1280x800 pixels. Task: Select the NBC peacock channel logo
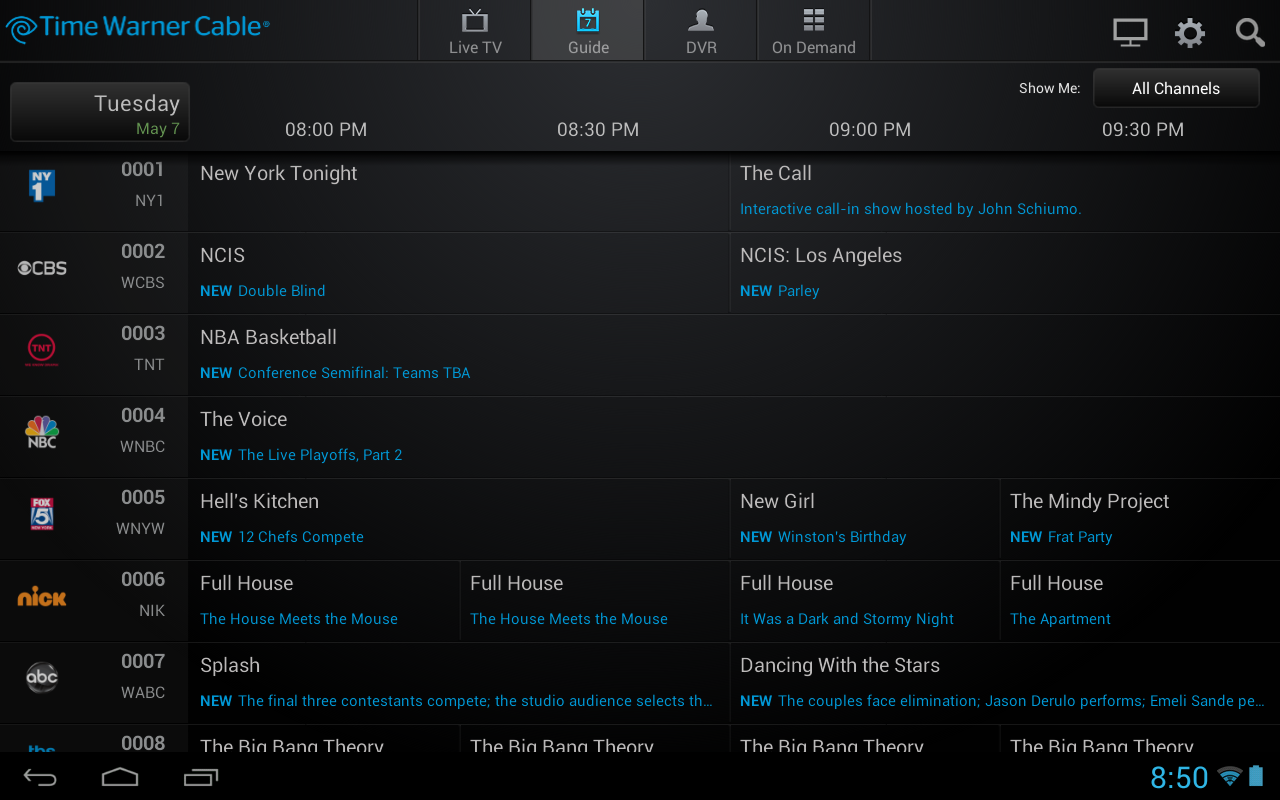click(42, 432)
